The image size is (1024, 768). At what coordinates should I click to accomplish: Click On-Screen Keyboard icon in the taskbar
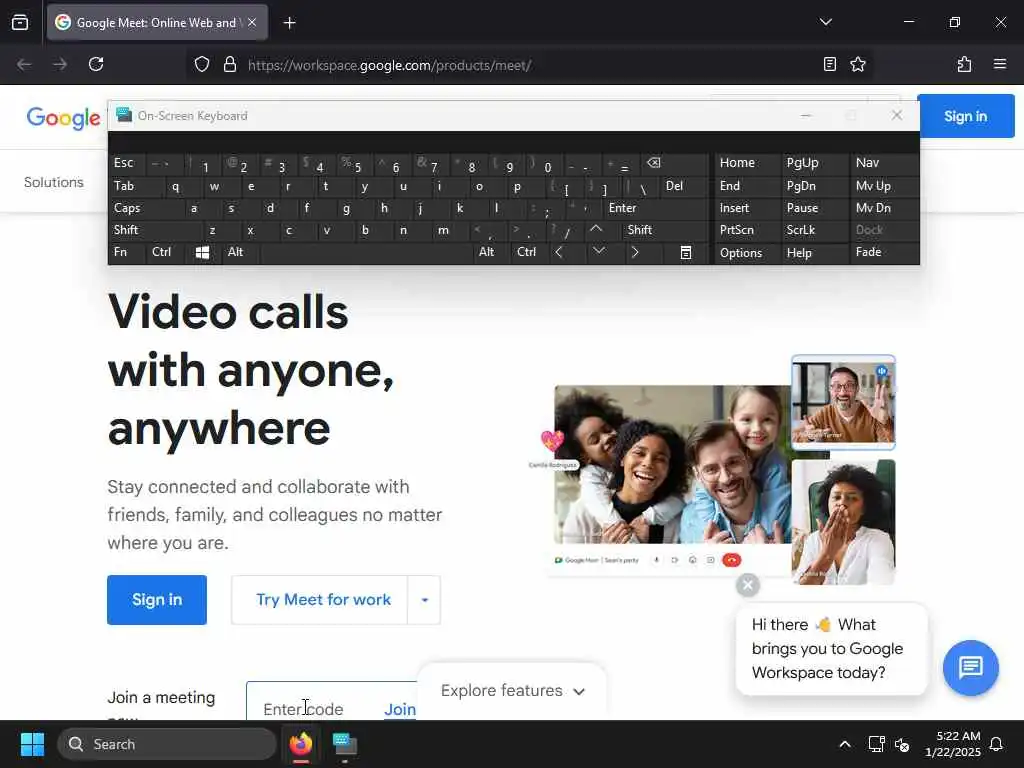pos(345,744)
